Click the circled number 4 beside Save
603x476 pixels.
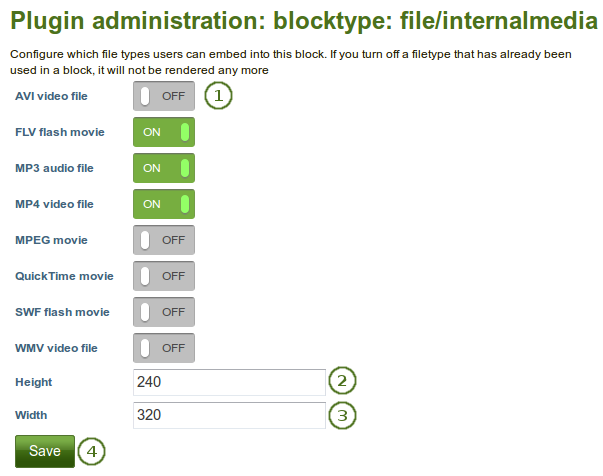(x=92, y=451)
